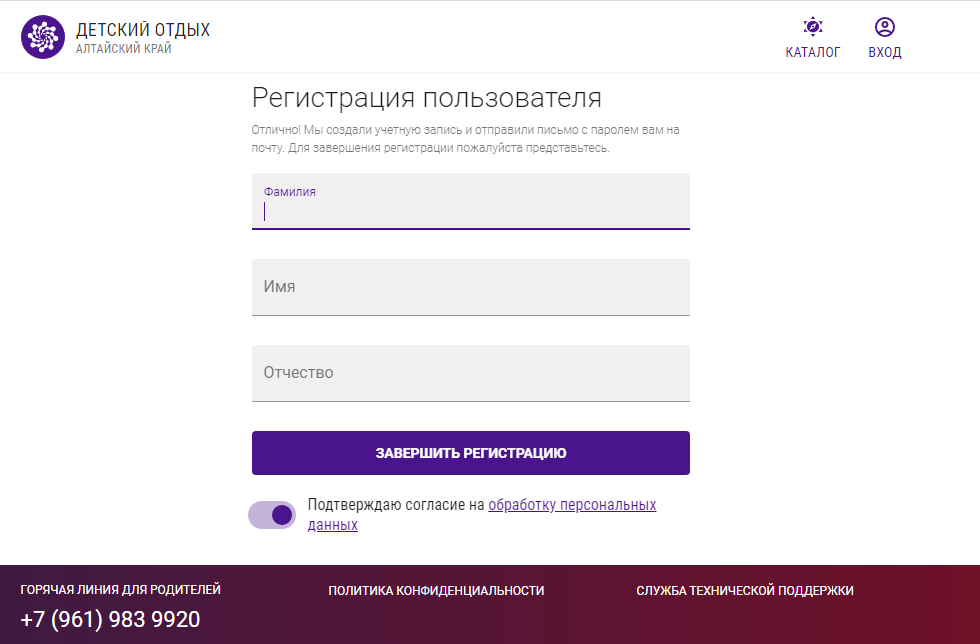
Task: Select the ВХОД menu label
Action: [884, 53]
